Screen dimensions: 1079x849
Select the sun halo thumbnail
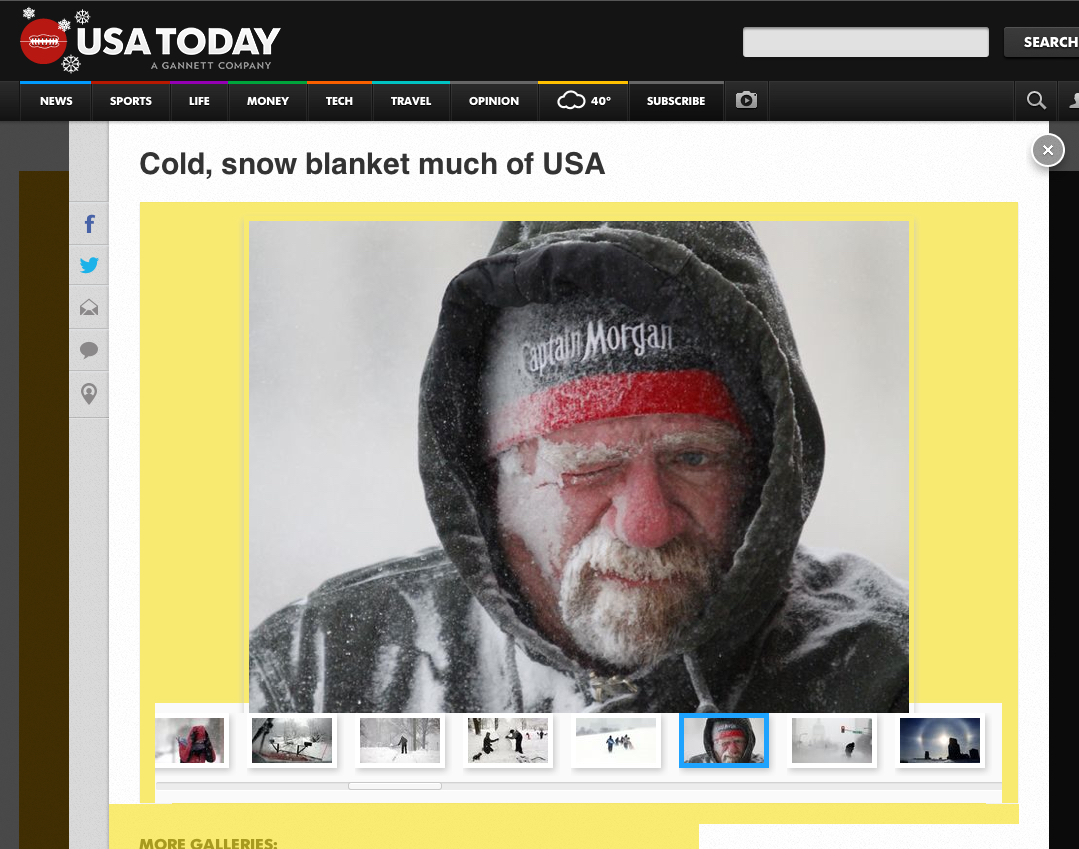[x=940, y=740]
